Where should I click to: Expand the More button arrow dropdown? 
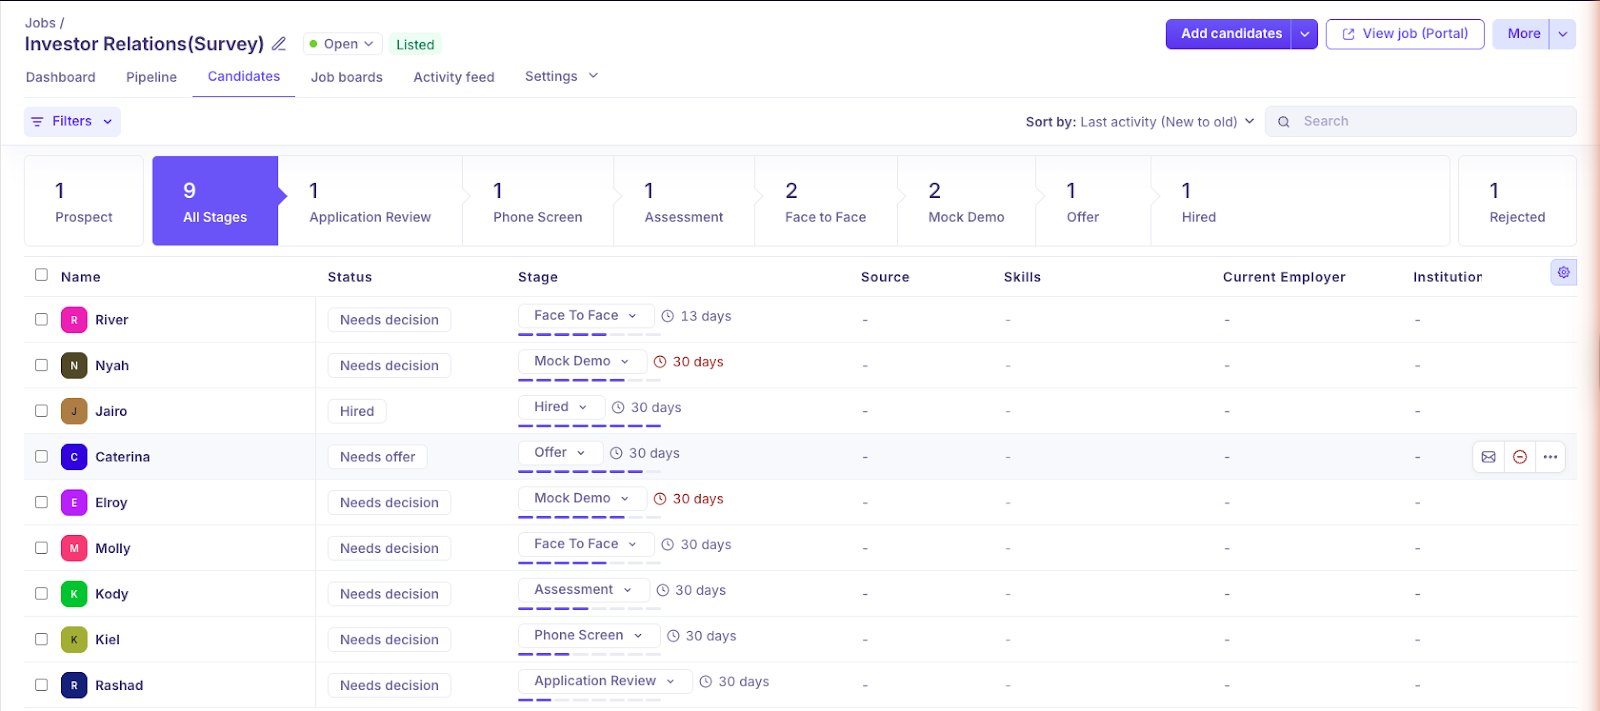tap(1563, 34)
